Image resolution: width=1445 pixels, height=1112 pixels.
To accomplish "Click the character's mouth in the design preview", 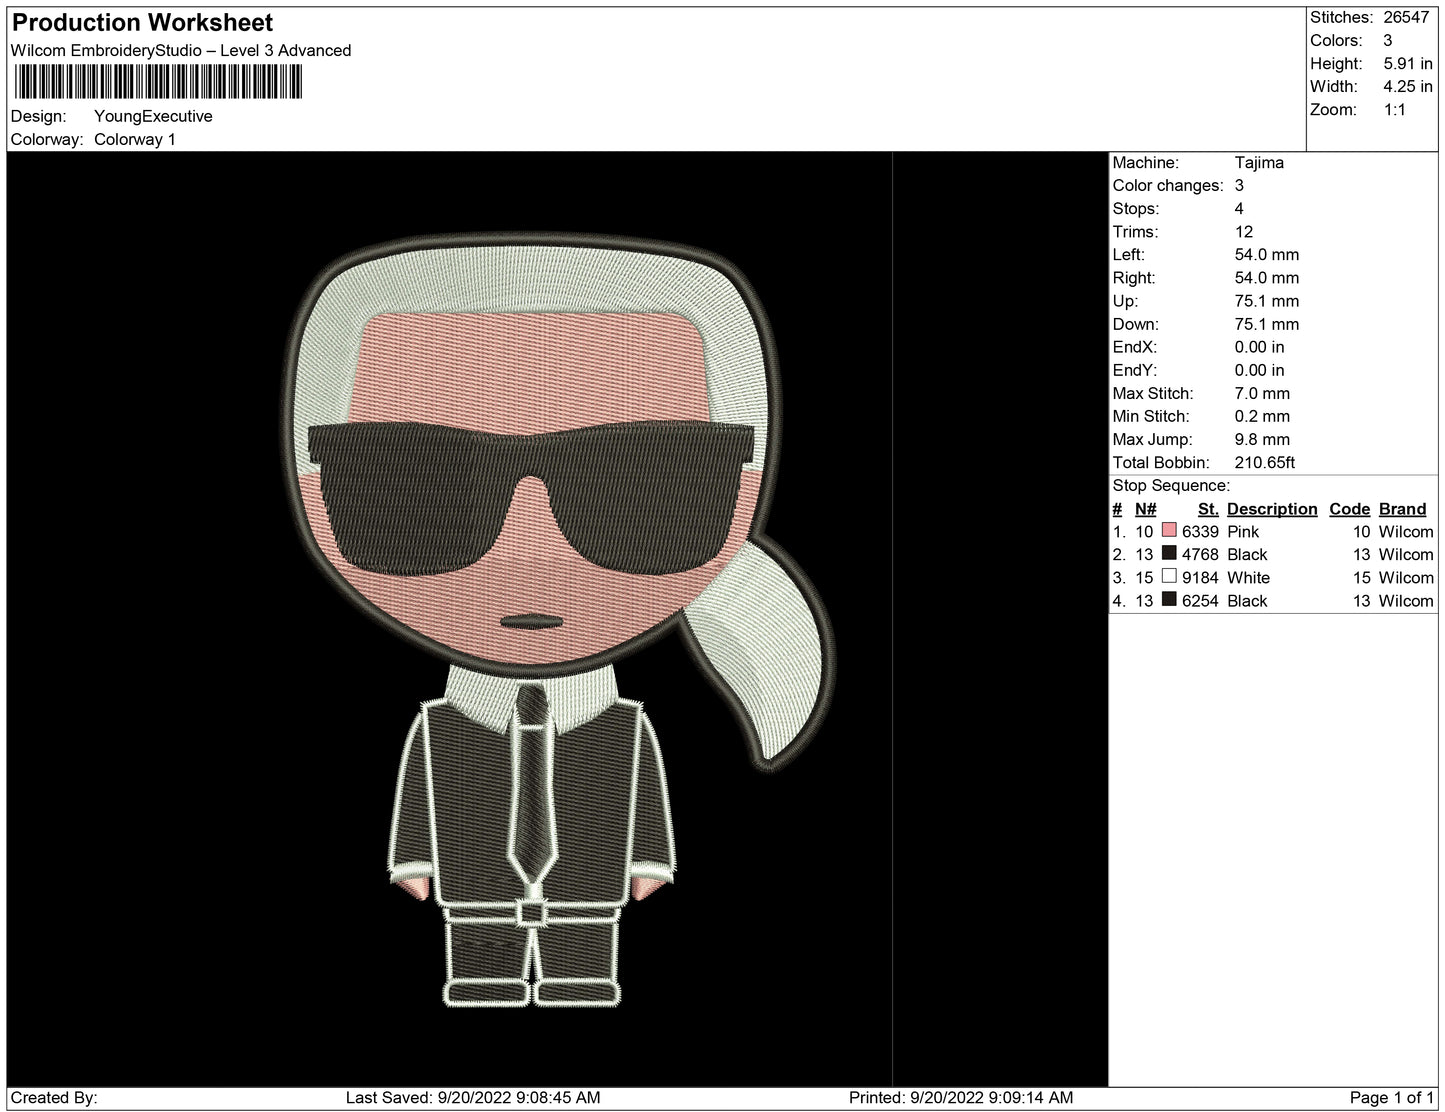I will click(x=530, y=622).
